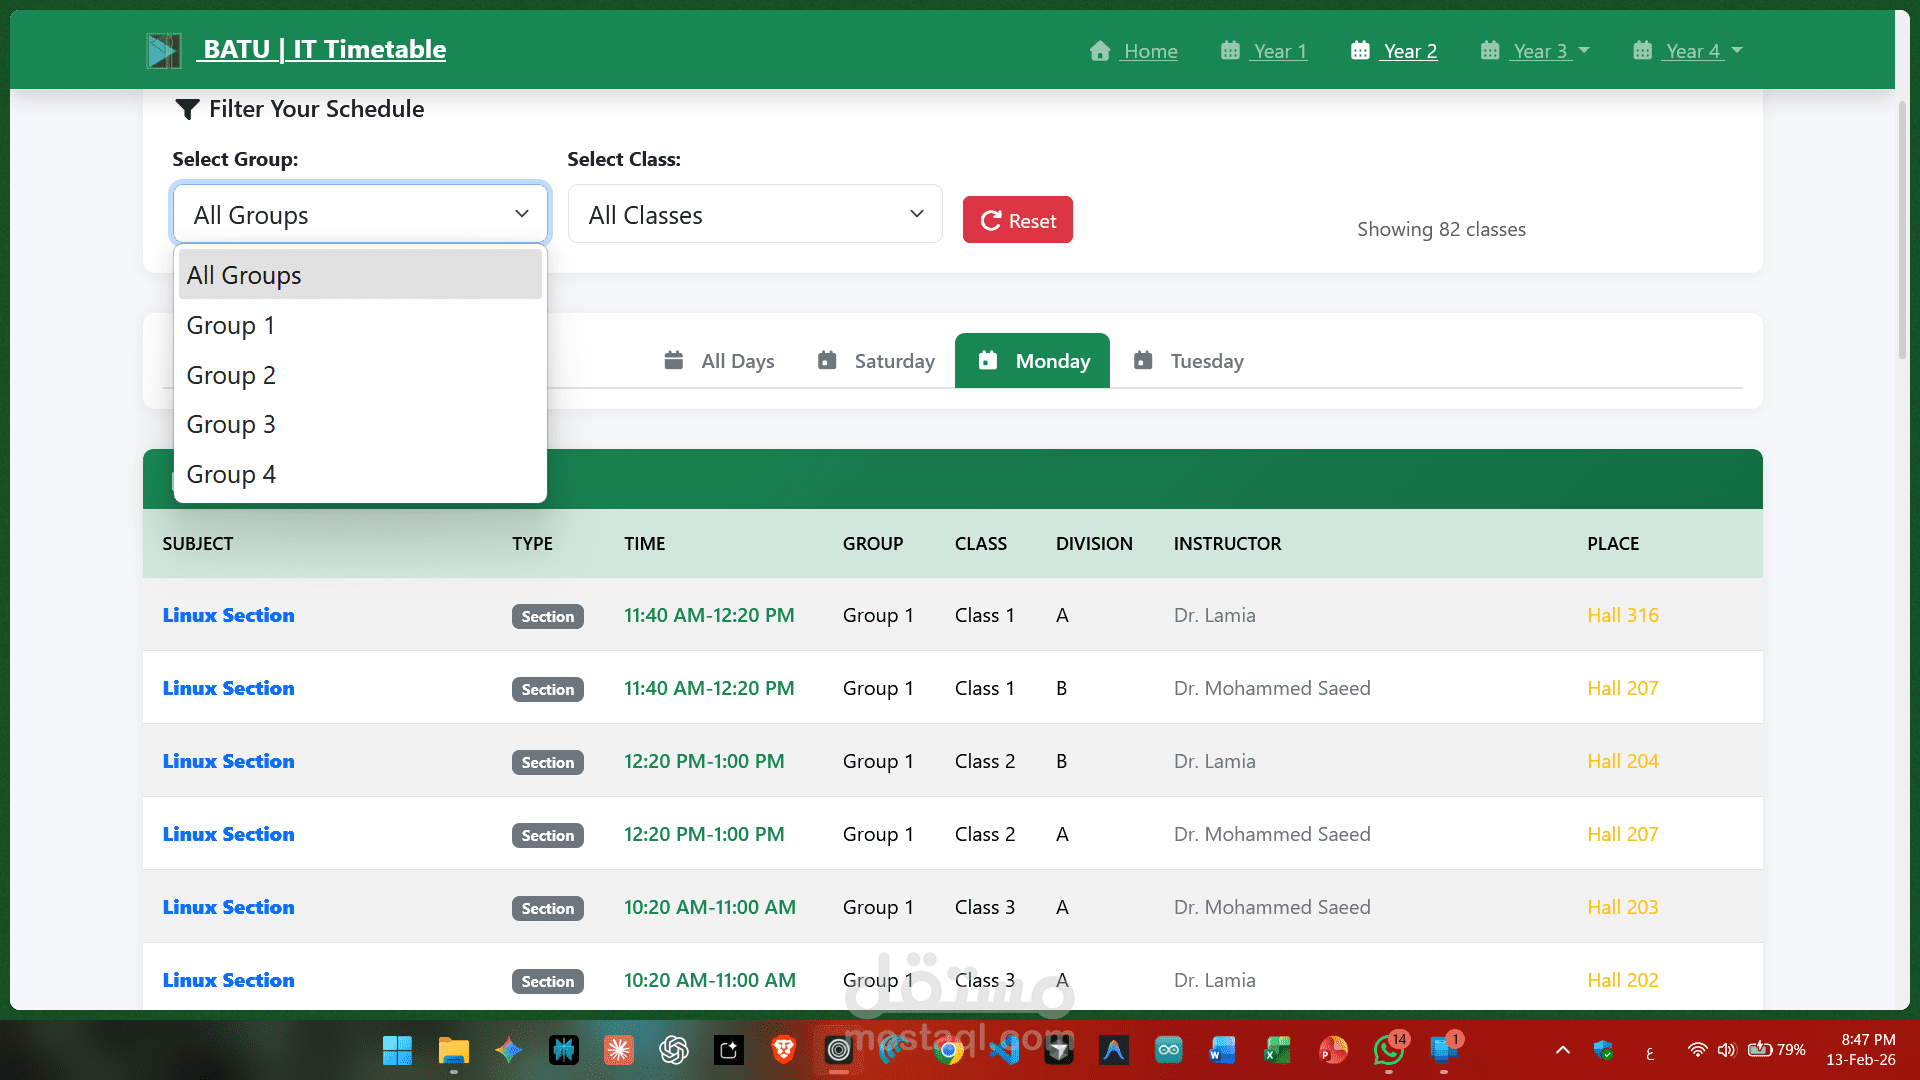Click the Year 1 calendar icon

(x=1230, y=51)
